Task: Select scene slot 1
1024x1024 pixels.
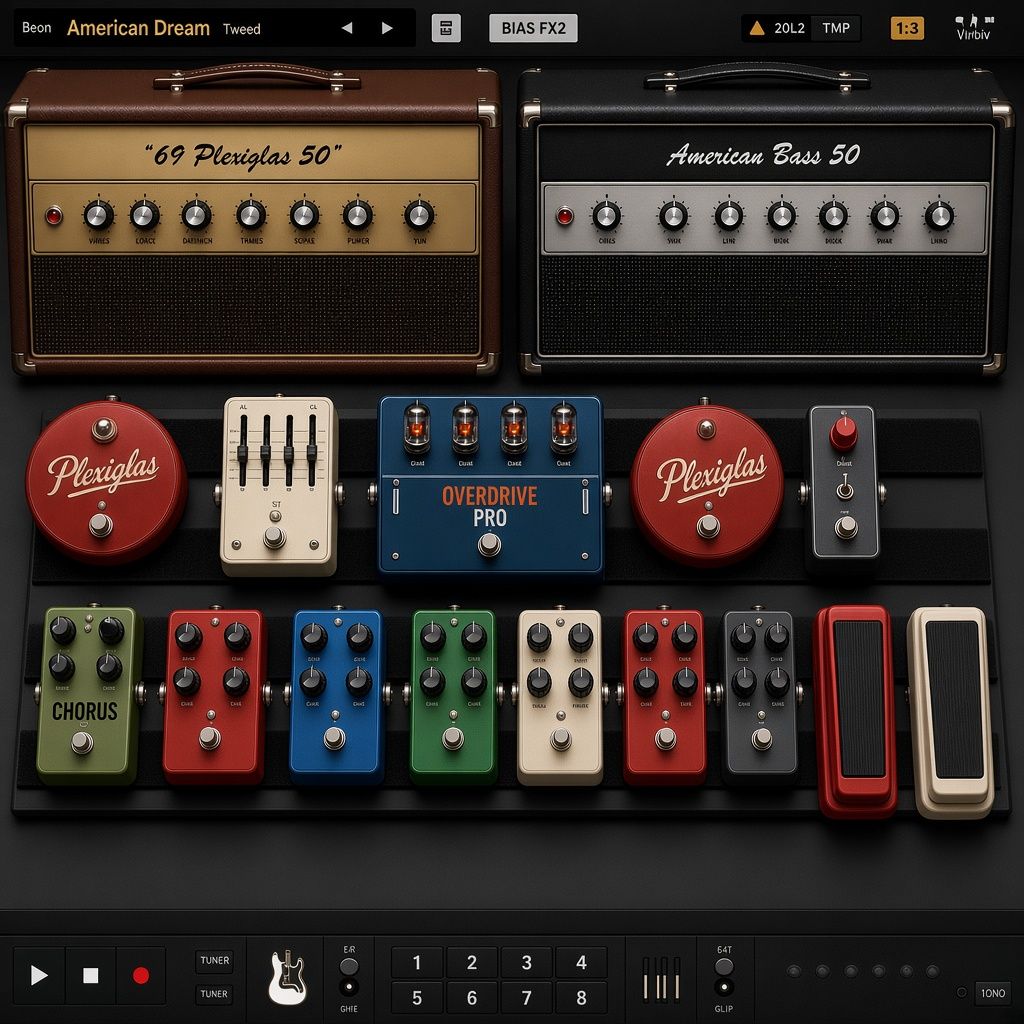Action: tap(417, 963)
